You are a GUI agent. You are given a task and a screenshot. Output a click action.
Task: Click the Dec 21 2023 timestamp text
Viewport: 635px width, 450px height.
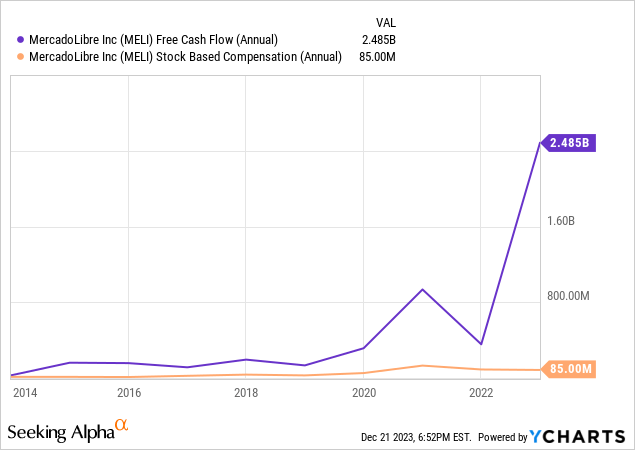[416, 437]
